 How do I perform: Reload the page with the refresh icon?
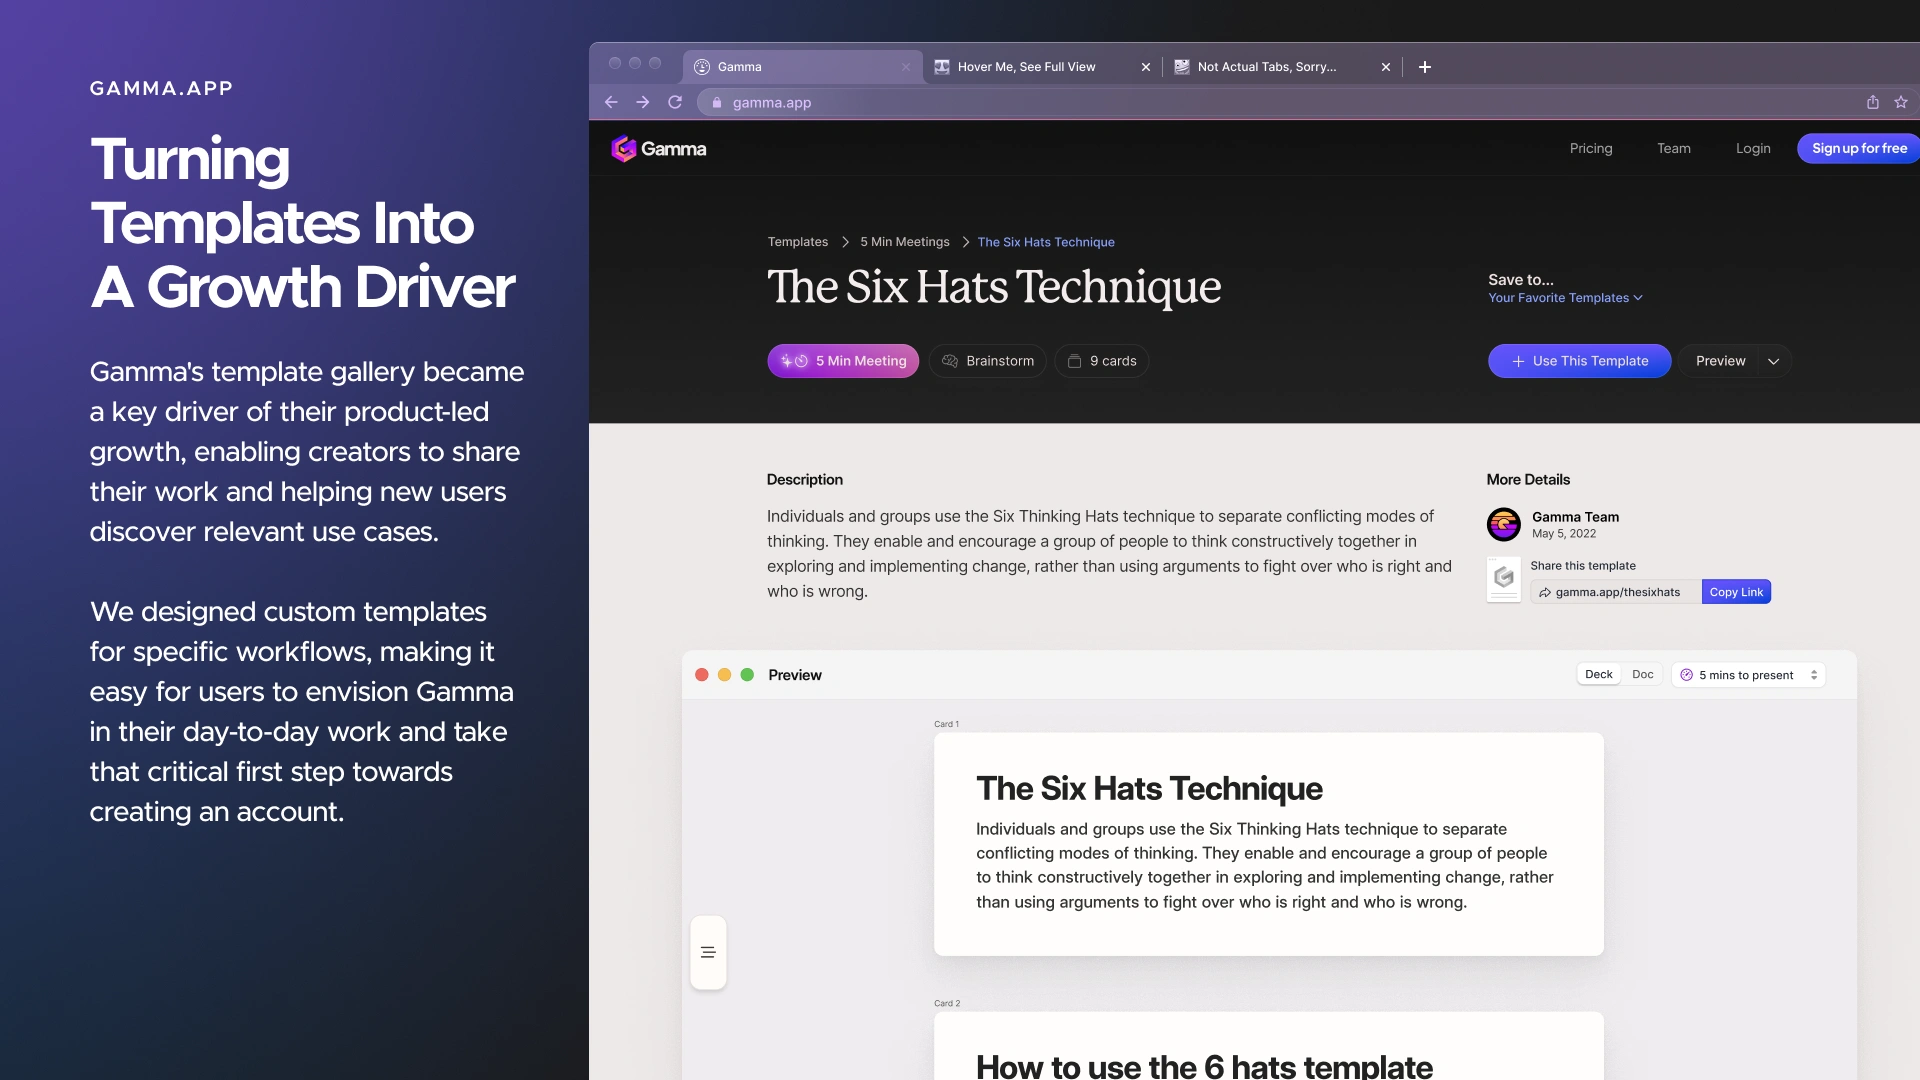pyautogui.click(x=675, y=102)
